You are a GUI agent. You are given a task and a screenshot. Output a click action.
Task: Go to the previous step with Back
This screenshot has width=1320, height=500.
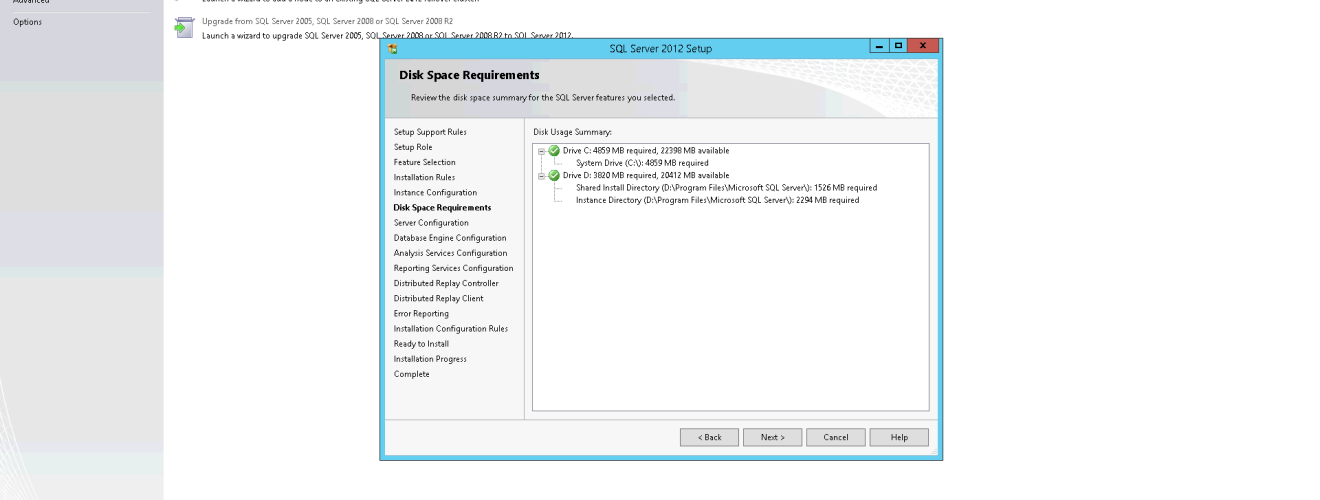[x=709, y=437]
